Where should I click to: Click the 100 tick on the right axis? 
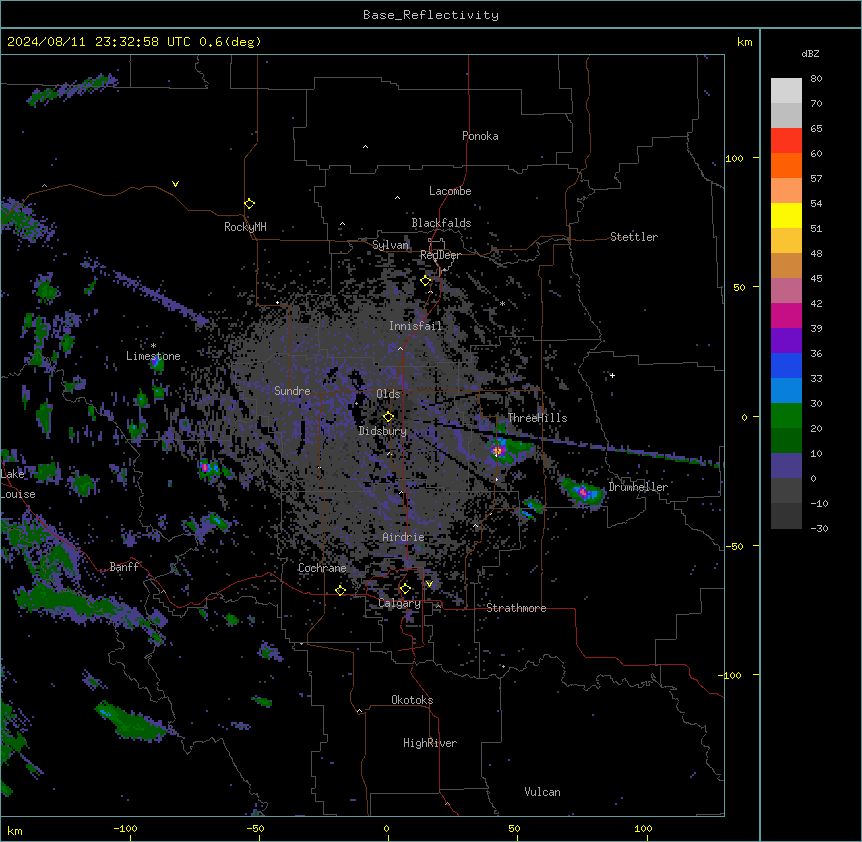[734, 158]
